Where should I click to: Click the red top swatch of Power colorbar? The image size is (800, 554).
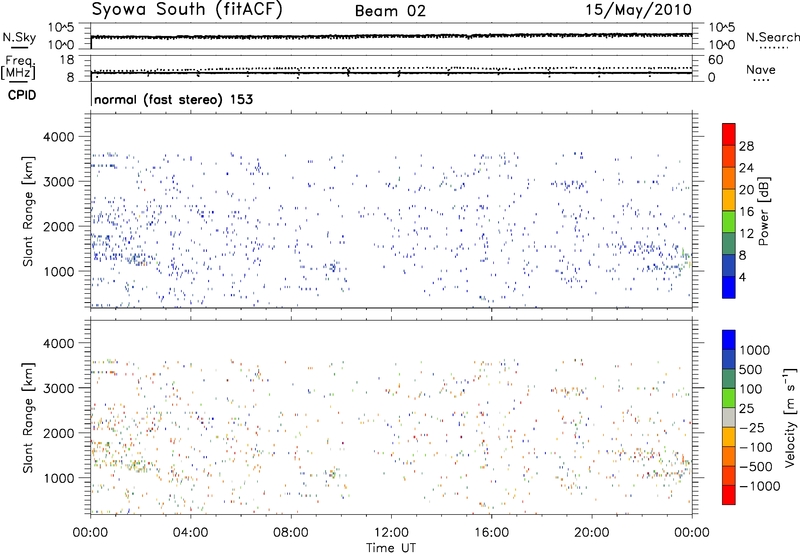(729, 134)
